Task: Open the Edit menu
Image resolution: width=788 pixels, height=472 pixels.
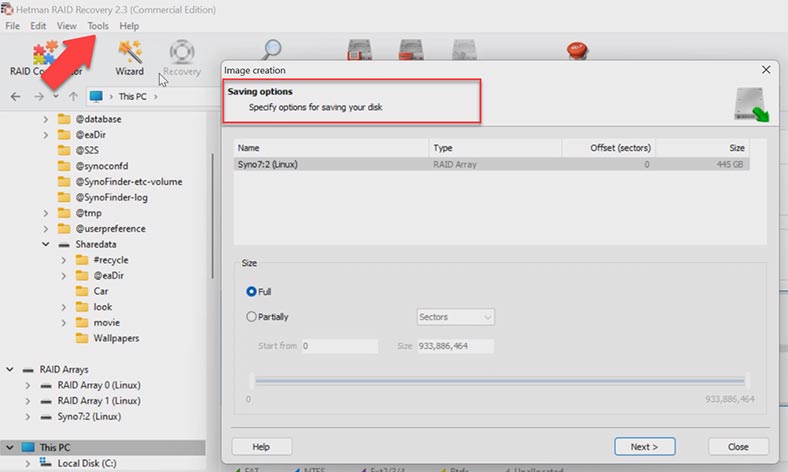Action: click(x=38, y=26)
